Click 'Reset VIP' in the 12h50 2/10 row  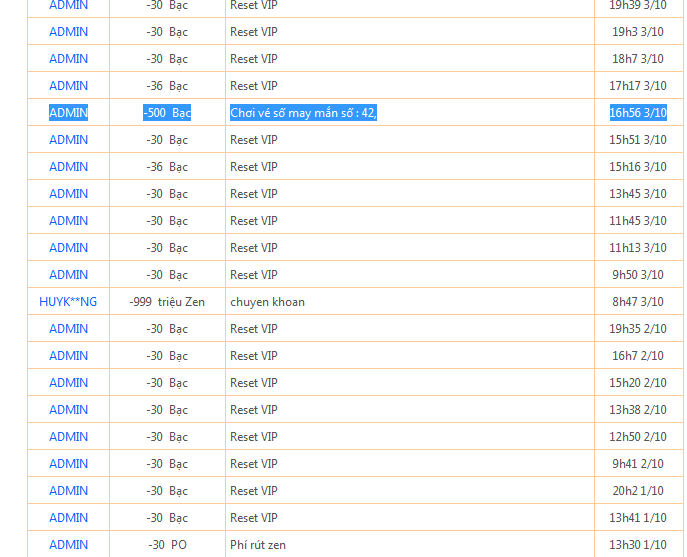(254, 437)
